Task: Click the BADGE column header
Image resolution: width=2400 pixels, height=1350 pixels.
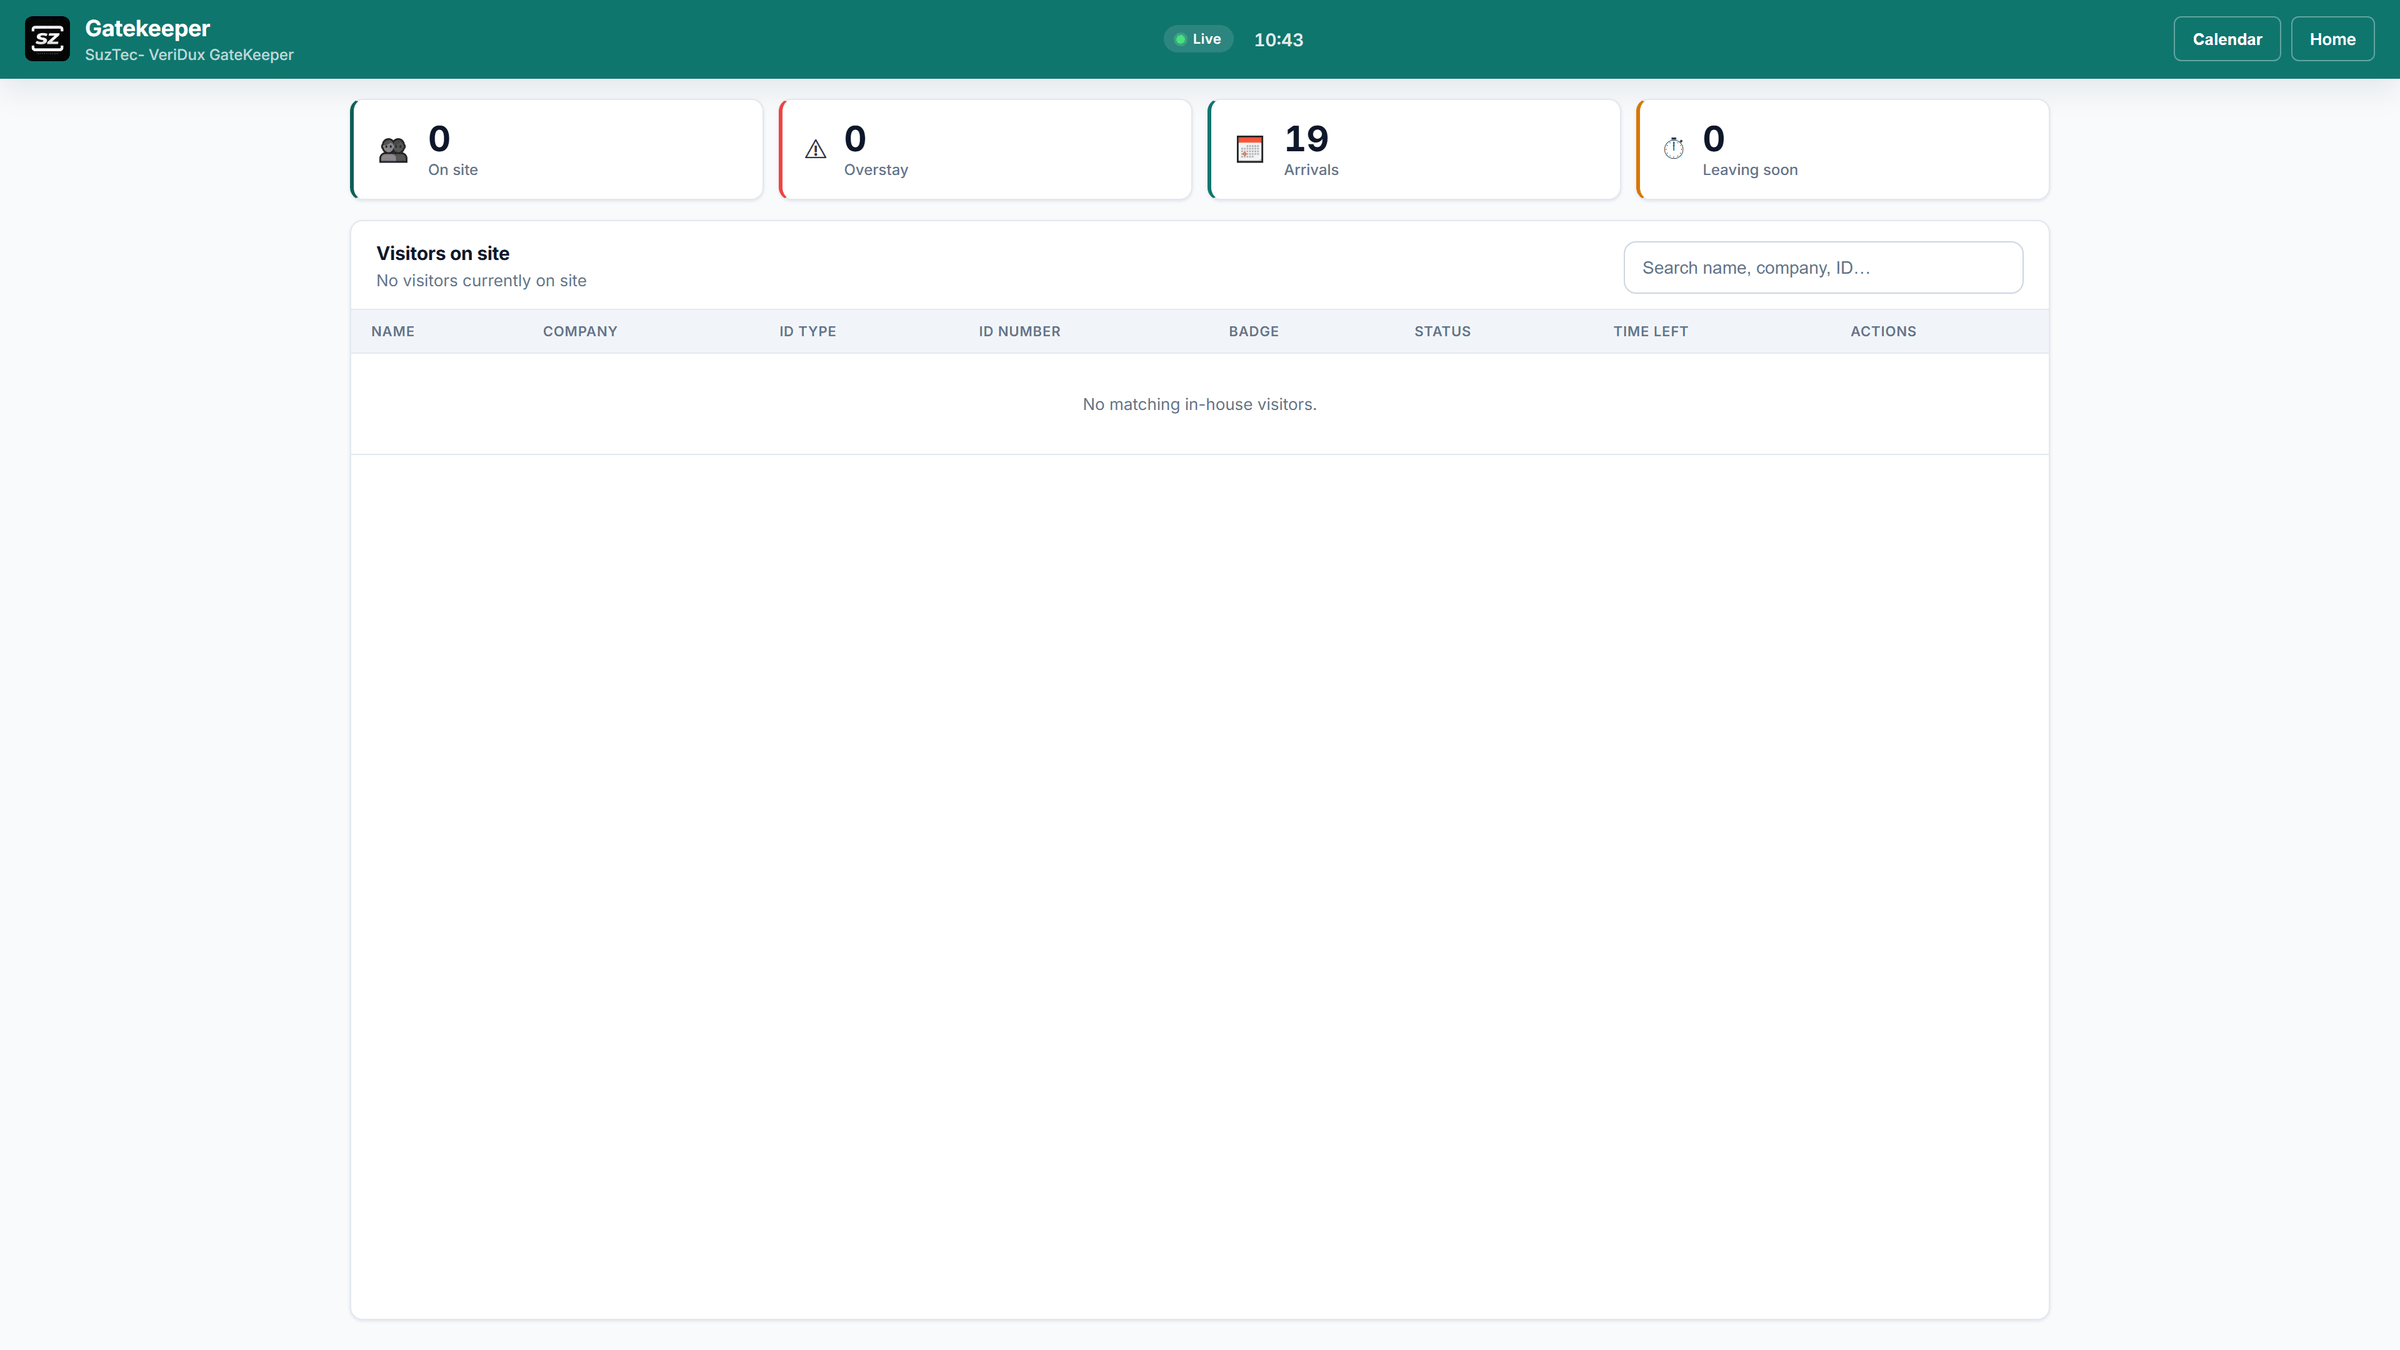Action: coord(1254,331)
